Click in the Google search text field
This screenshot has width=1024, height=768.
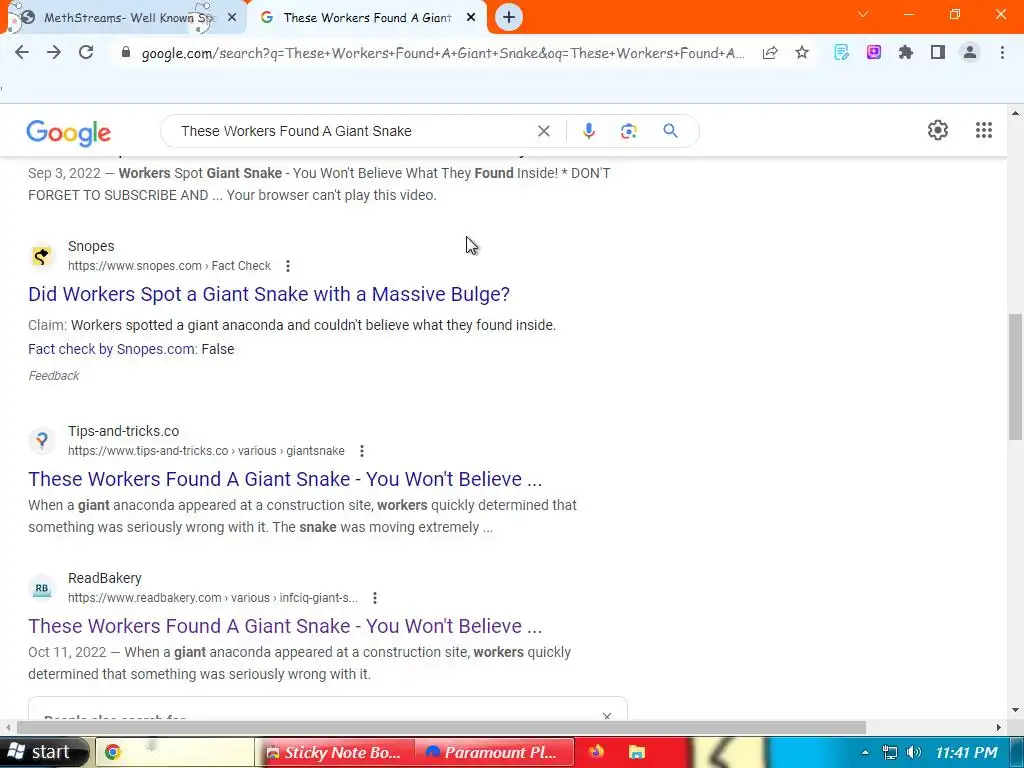pyautogui.click(x=353, y=131)
